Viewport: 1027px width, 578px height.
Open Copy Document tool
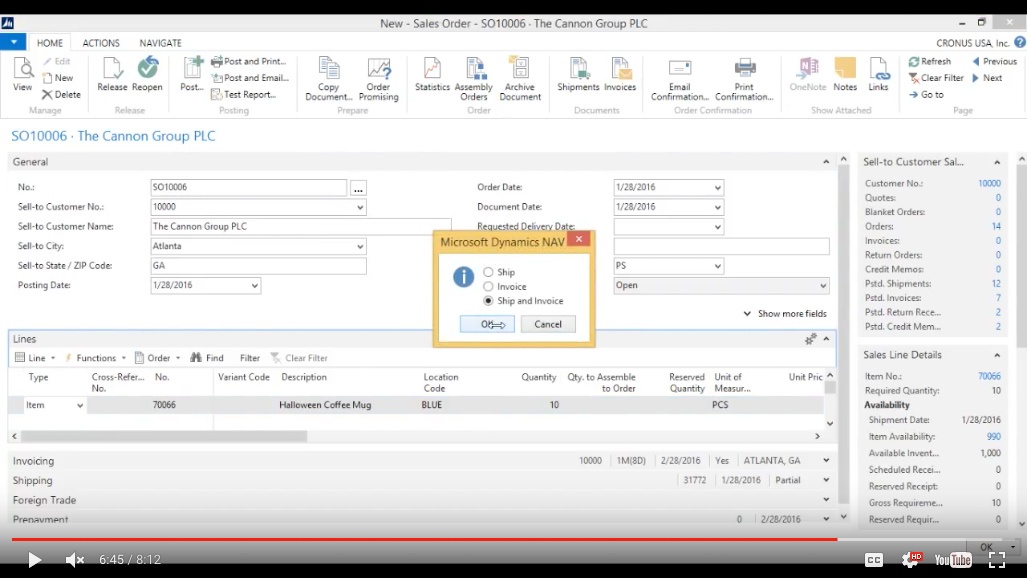pos(329,79)
